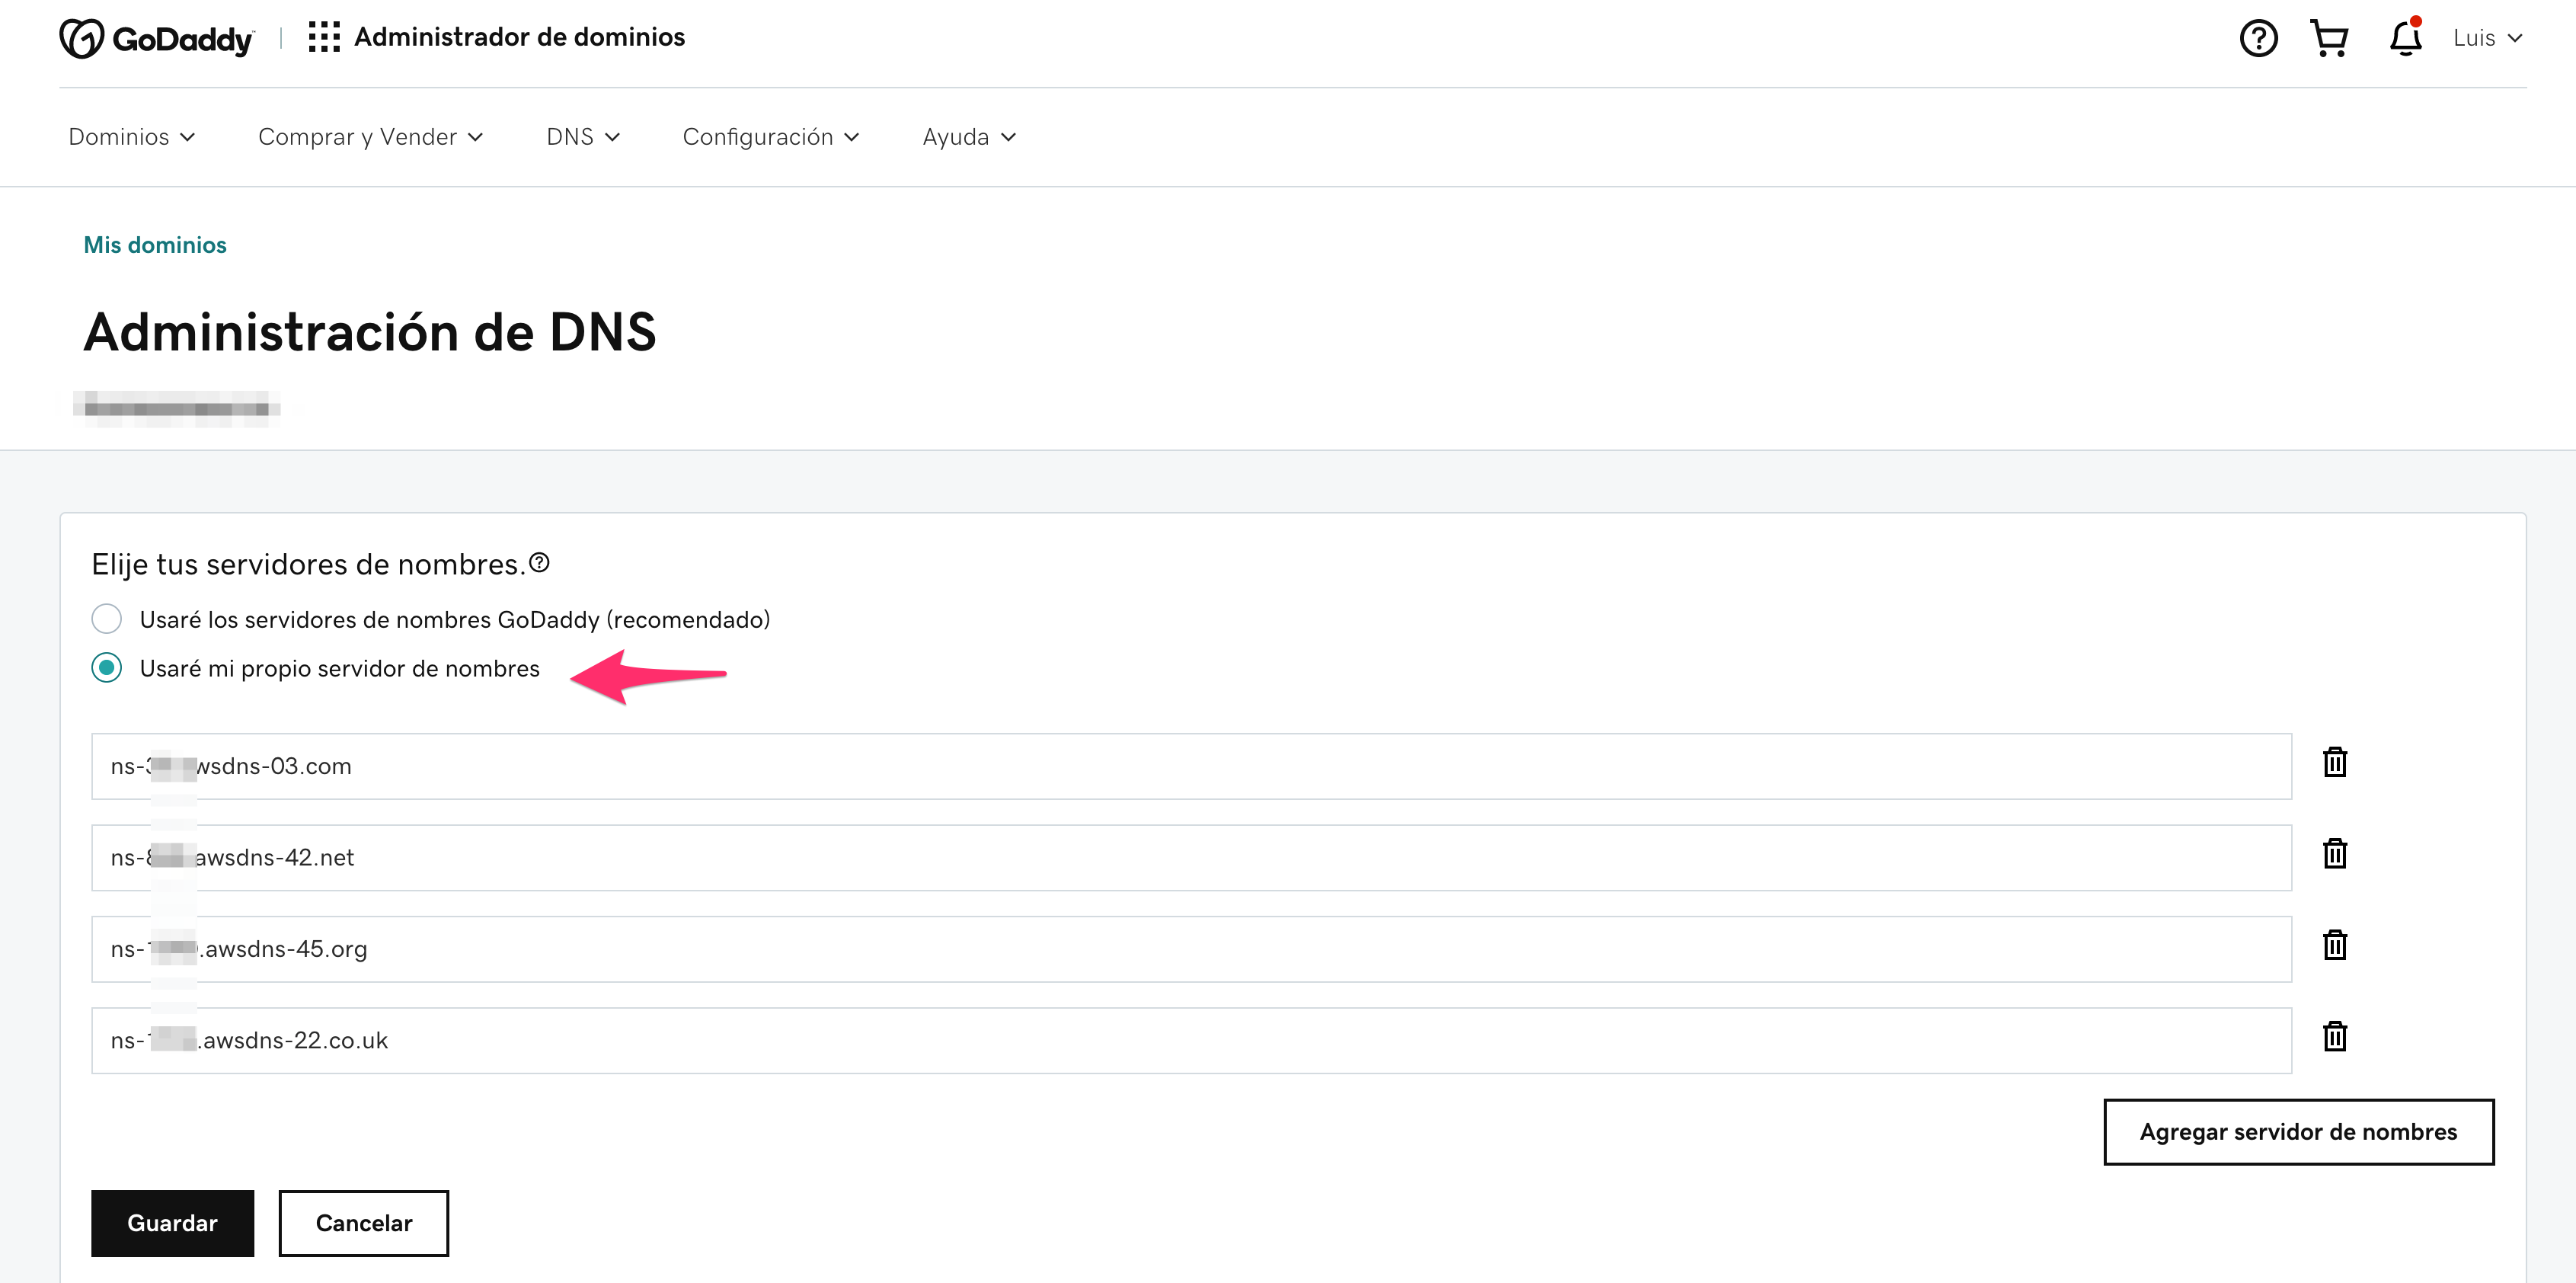Screen dimensions: 2576x1283
Task: Open the shopping cart
Action: click(2329, 38)
